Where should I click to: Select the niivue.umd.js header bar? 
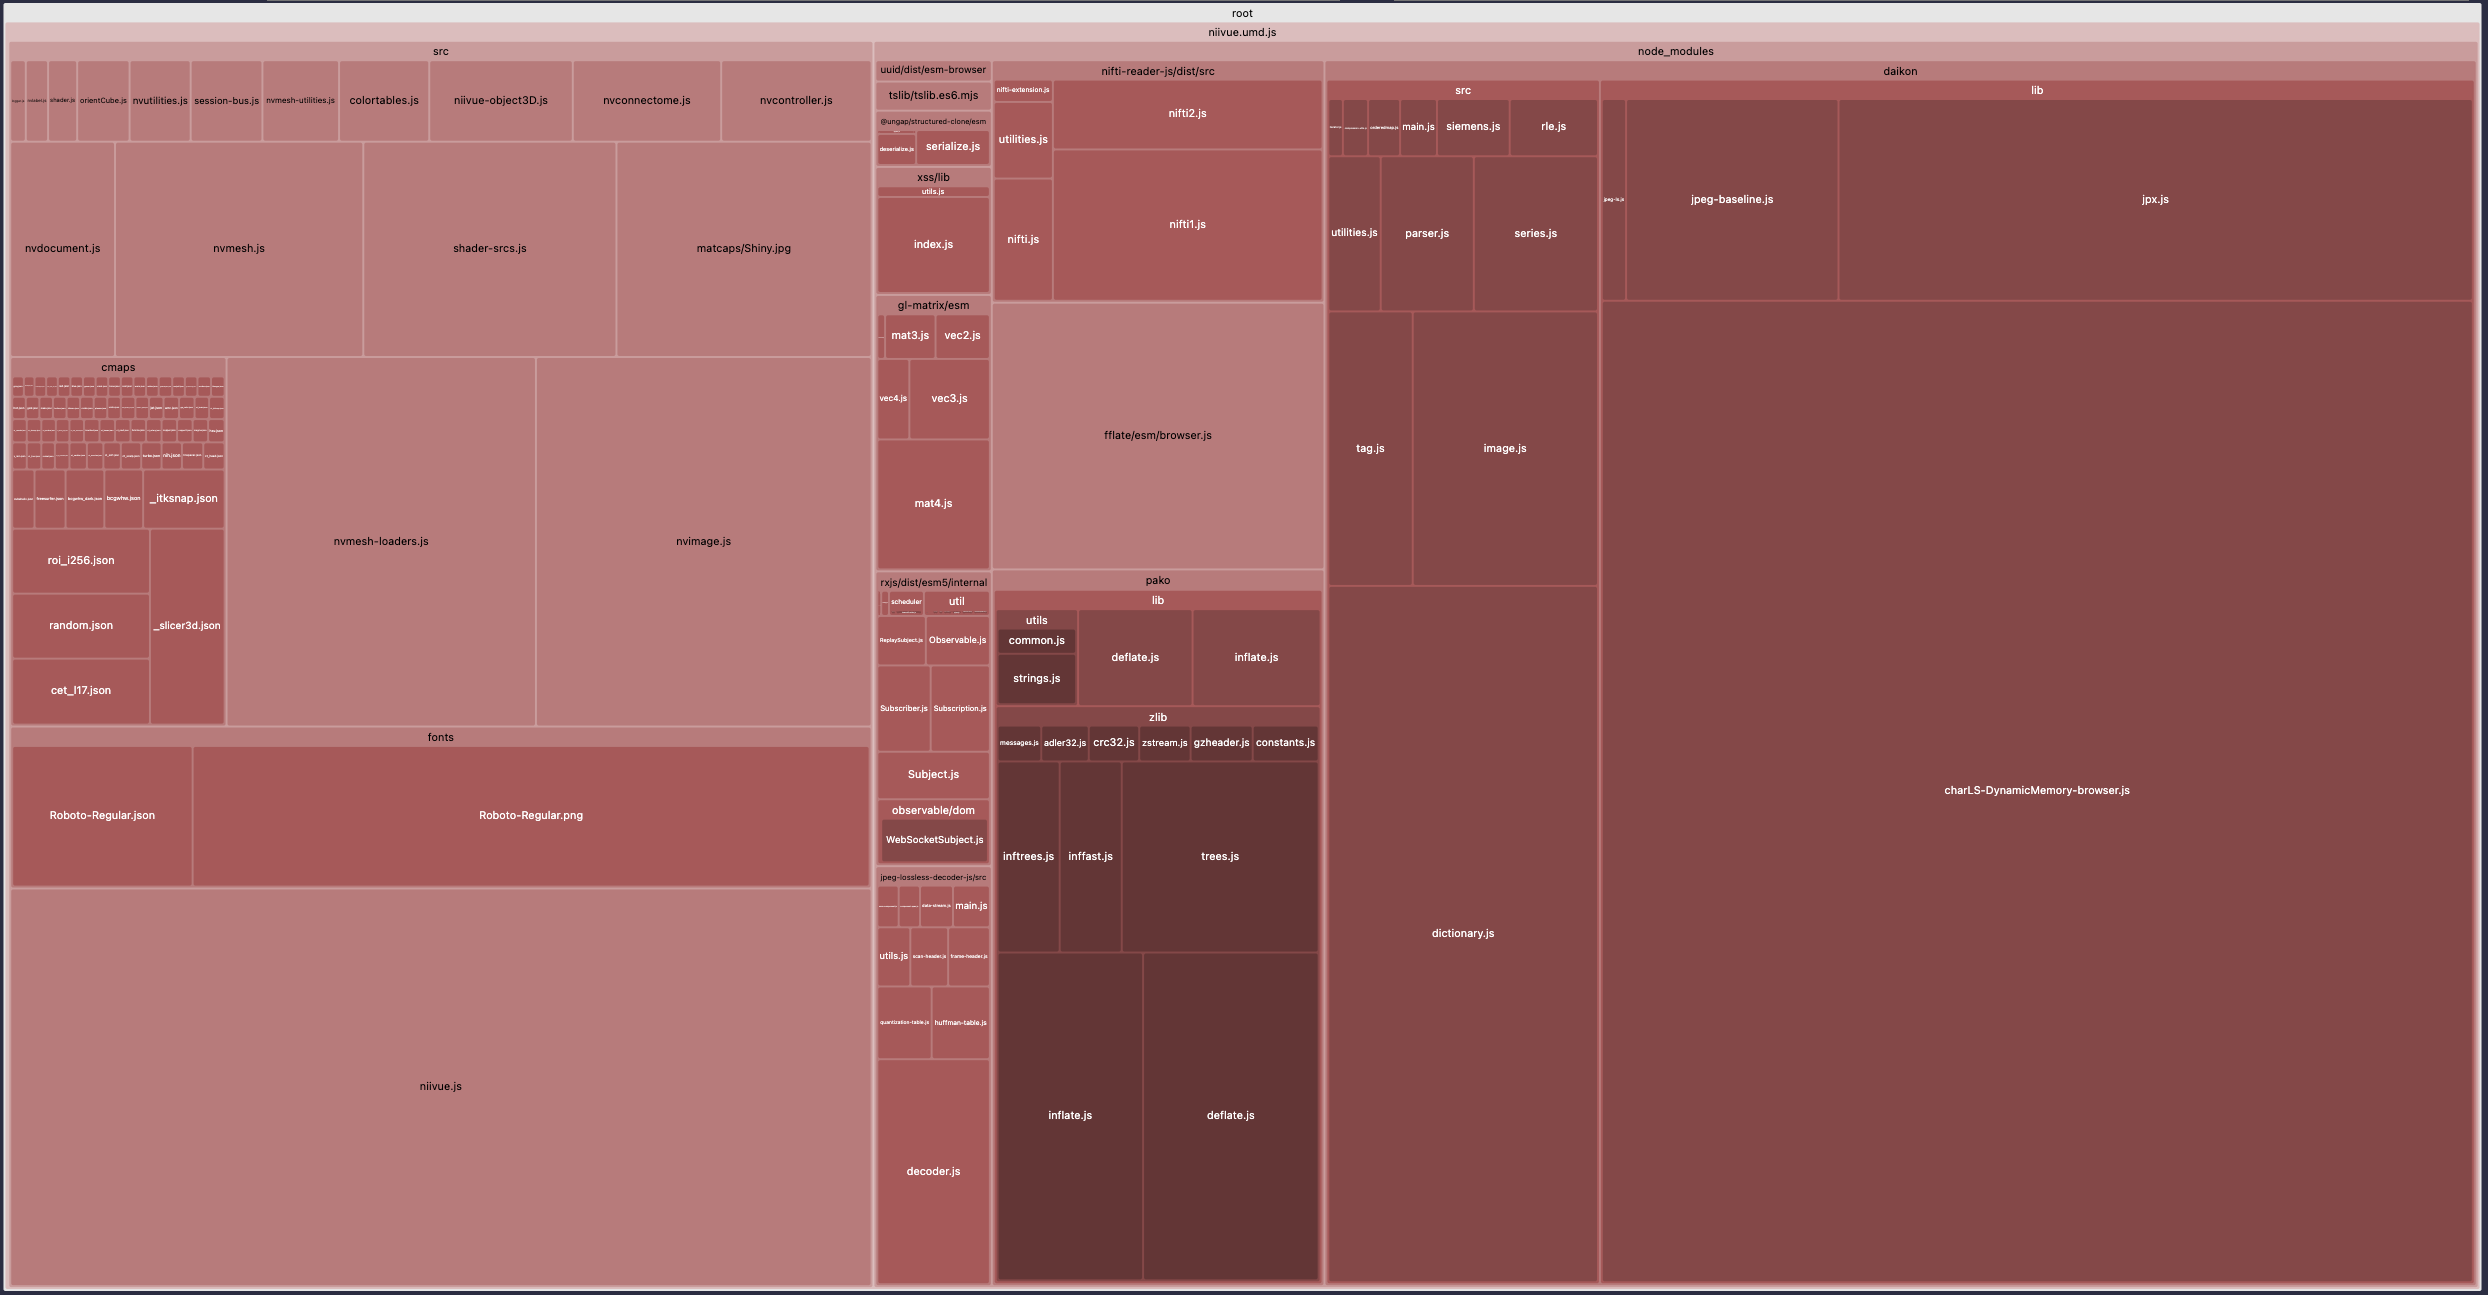pos(1241,32)
